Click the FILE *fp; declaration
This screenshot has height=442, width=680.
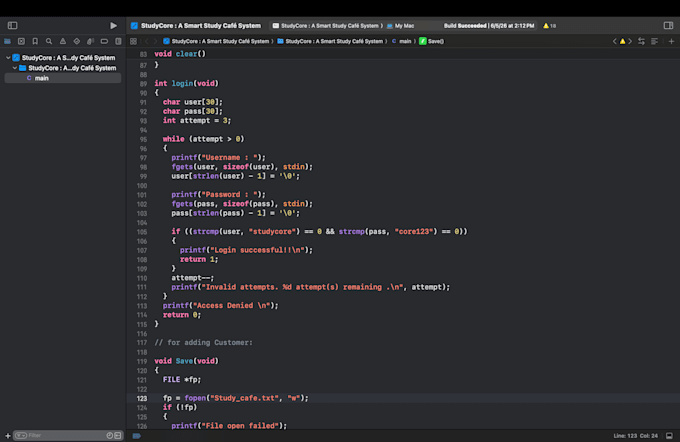pyautogui.click(x=182, y=379)
